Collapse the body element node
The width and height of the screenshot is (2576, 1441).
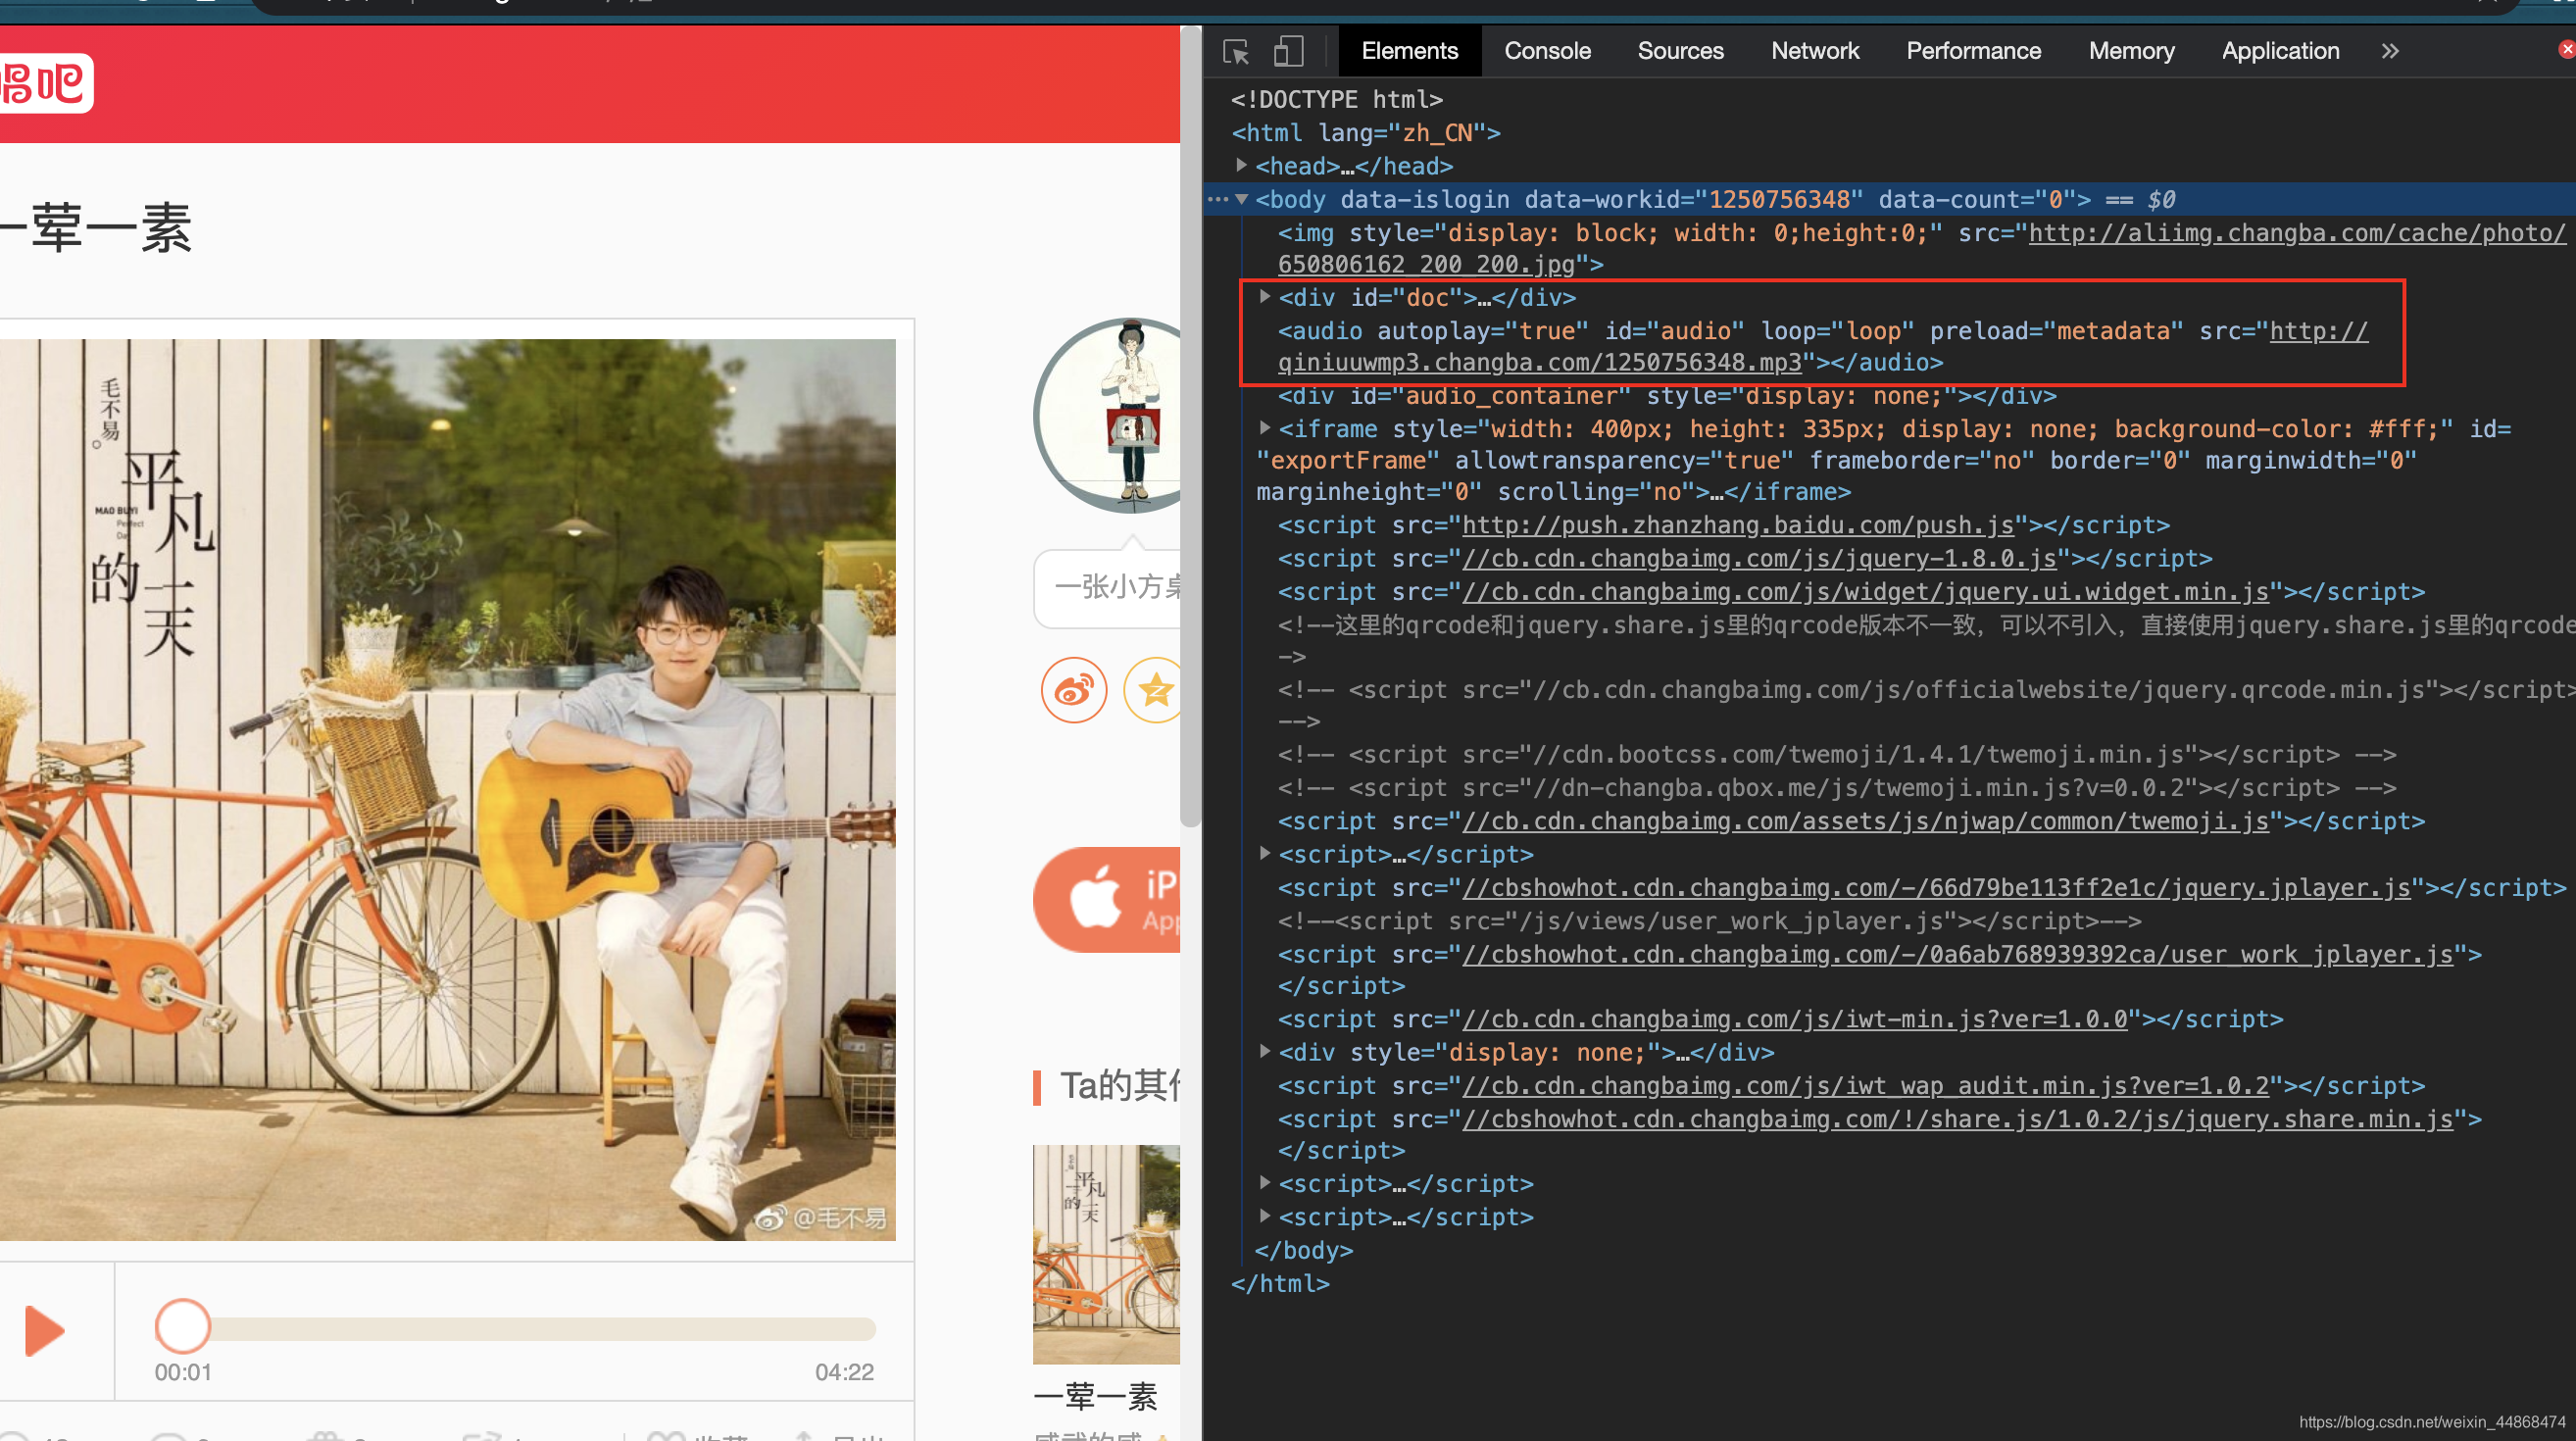(1241, 199)
